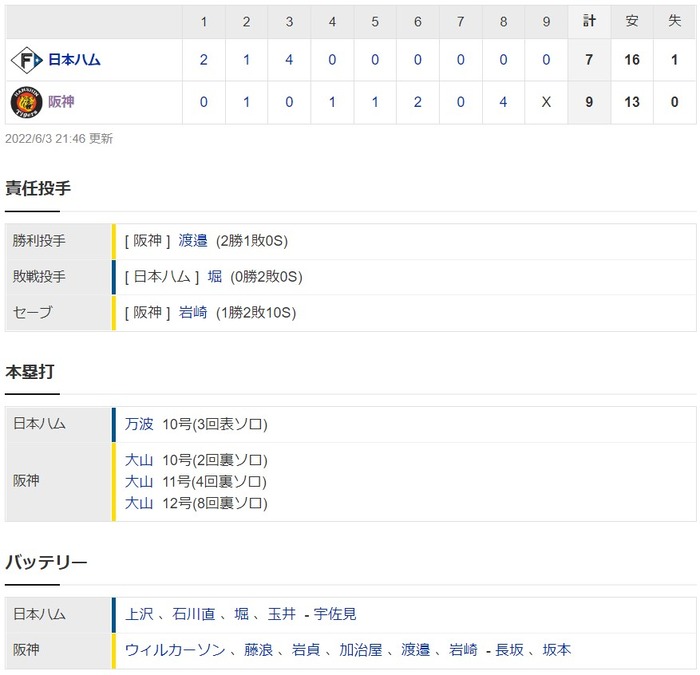
Task: Open save pitcher 岩崎 profile link
Action: point(193,312)
